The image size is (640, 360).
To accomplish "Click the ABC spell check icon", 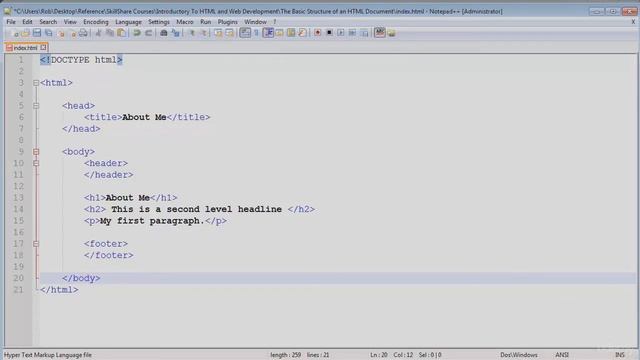I will (380, 33).
